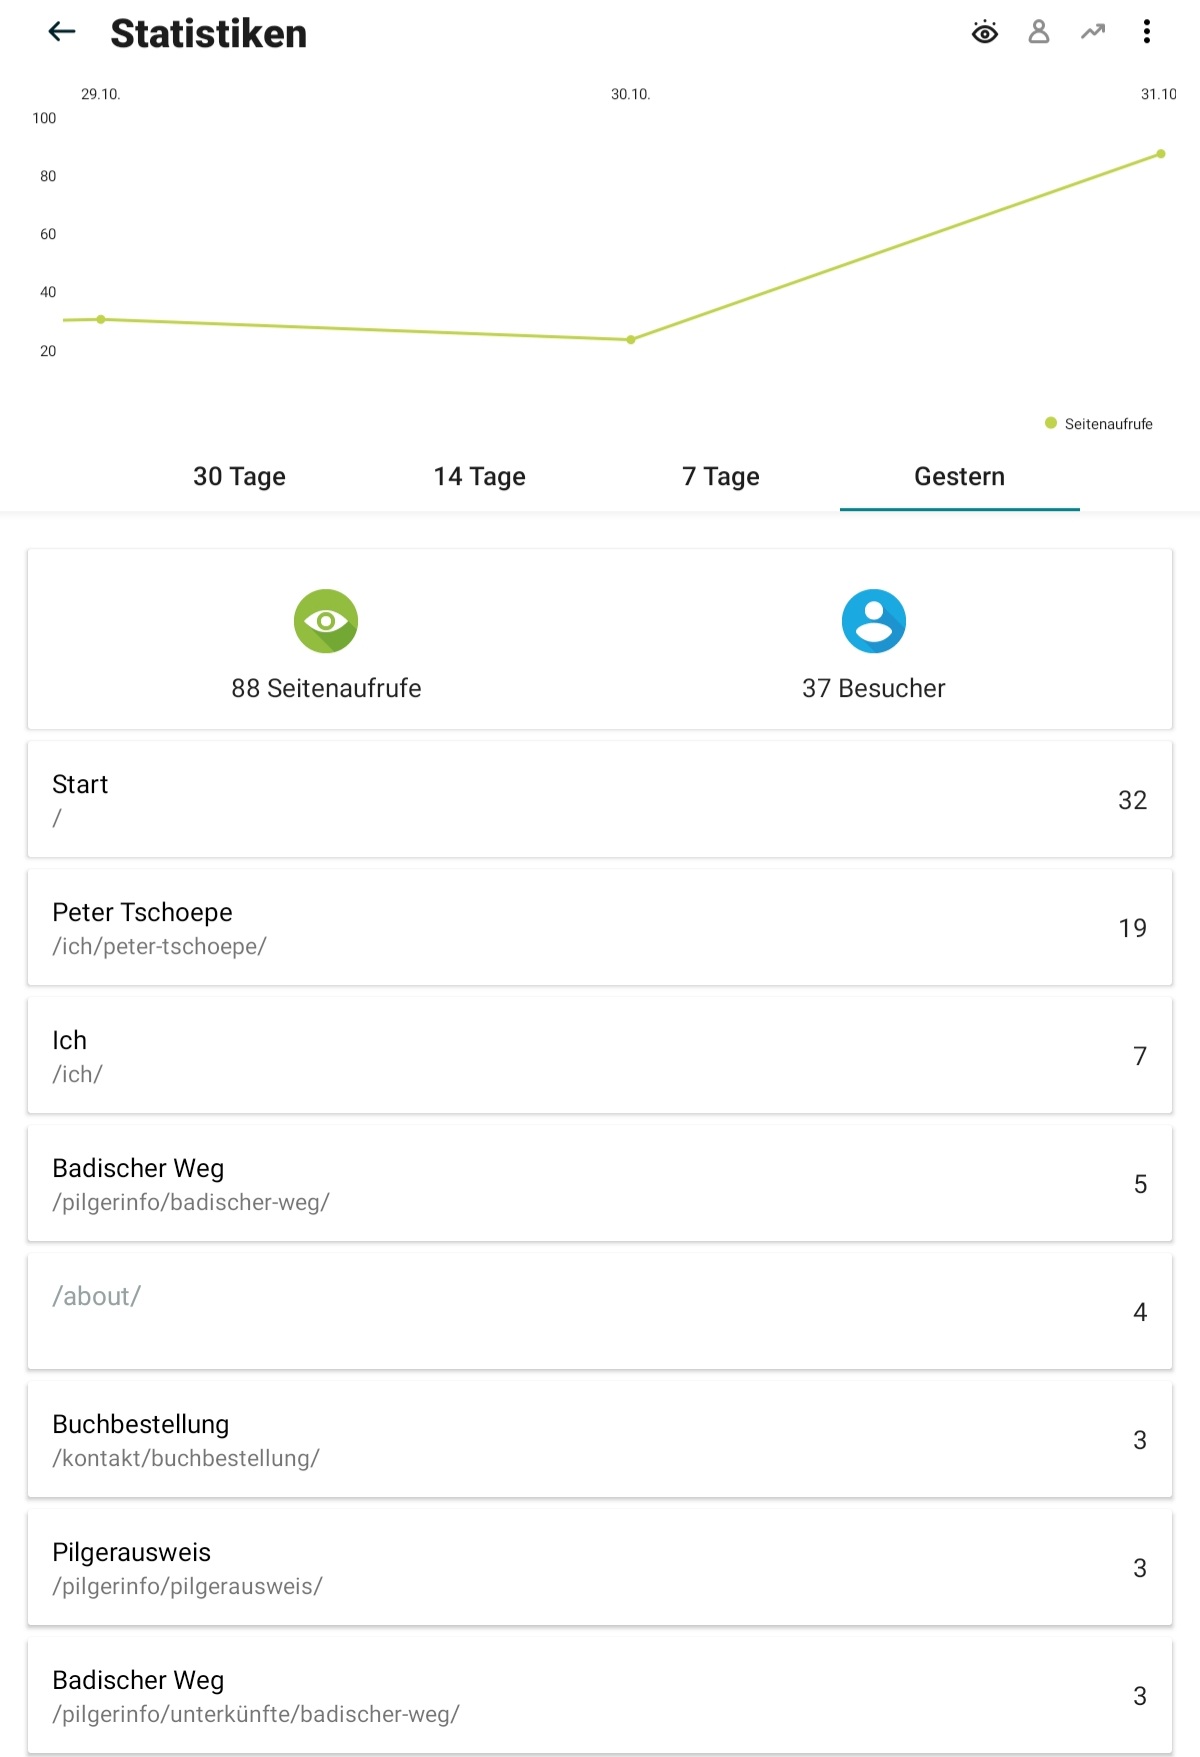Viewport: 1200px width, 1757px height.
Task: Open the /about/ page entry
Action: [600, 1311]
